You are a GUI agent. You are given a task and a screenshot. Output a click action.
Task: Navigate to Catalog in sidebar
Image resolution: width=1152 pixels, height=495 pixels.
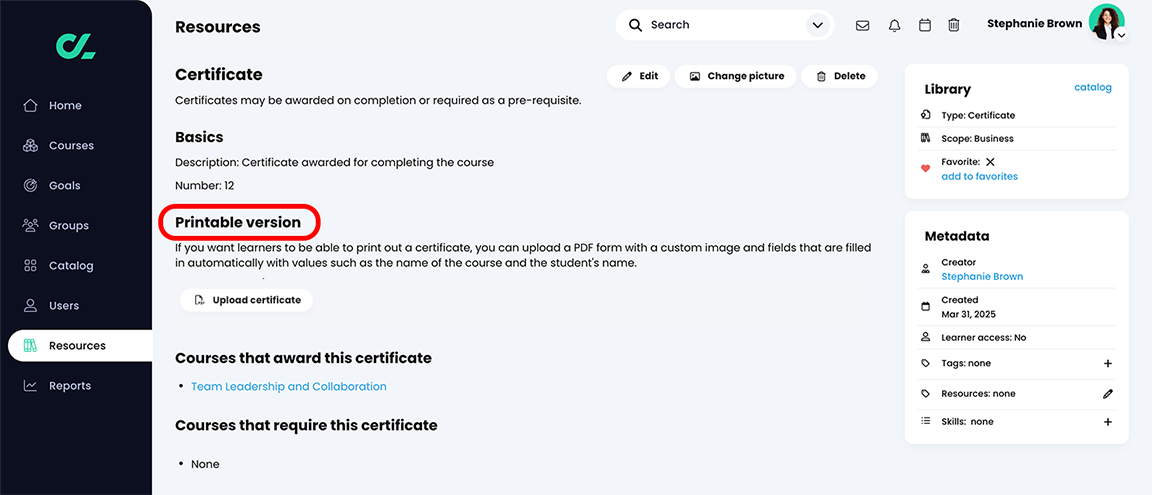click(71, 266)
